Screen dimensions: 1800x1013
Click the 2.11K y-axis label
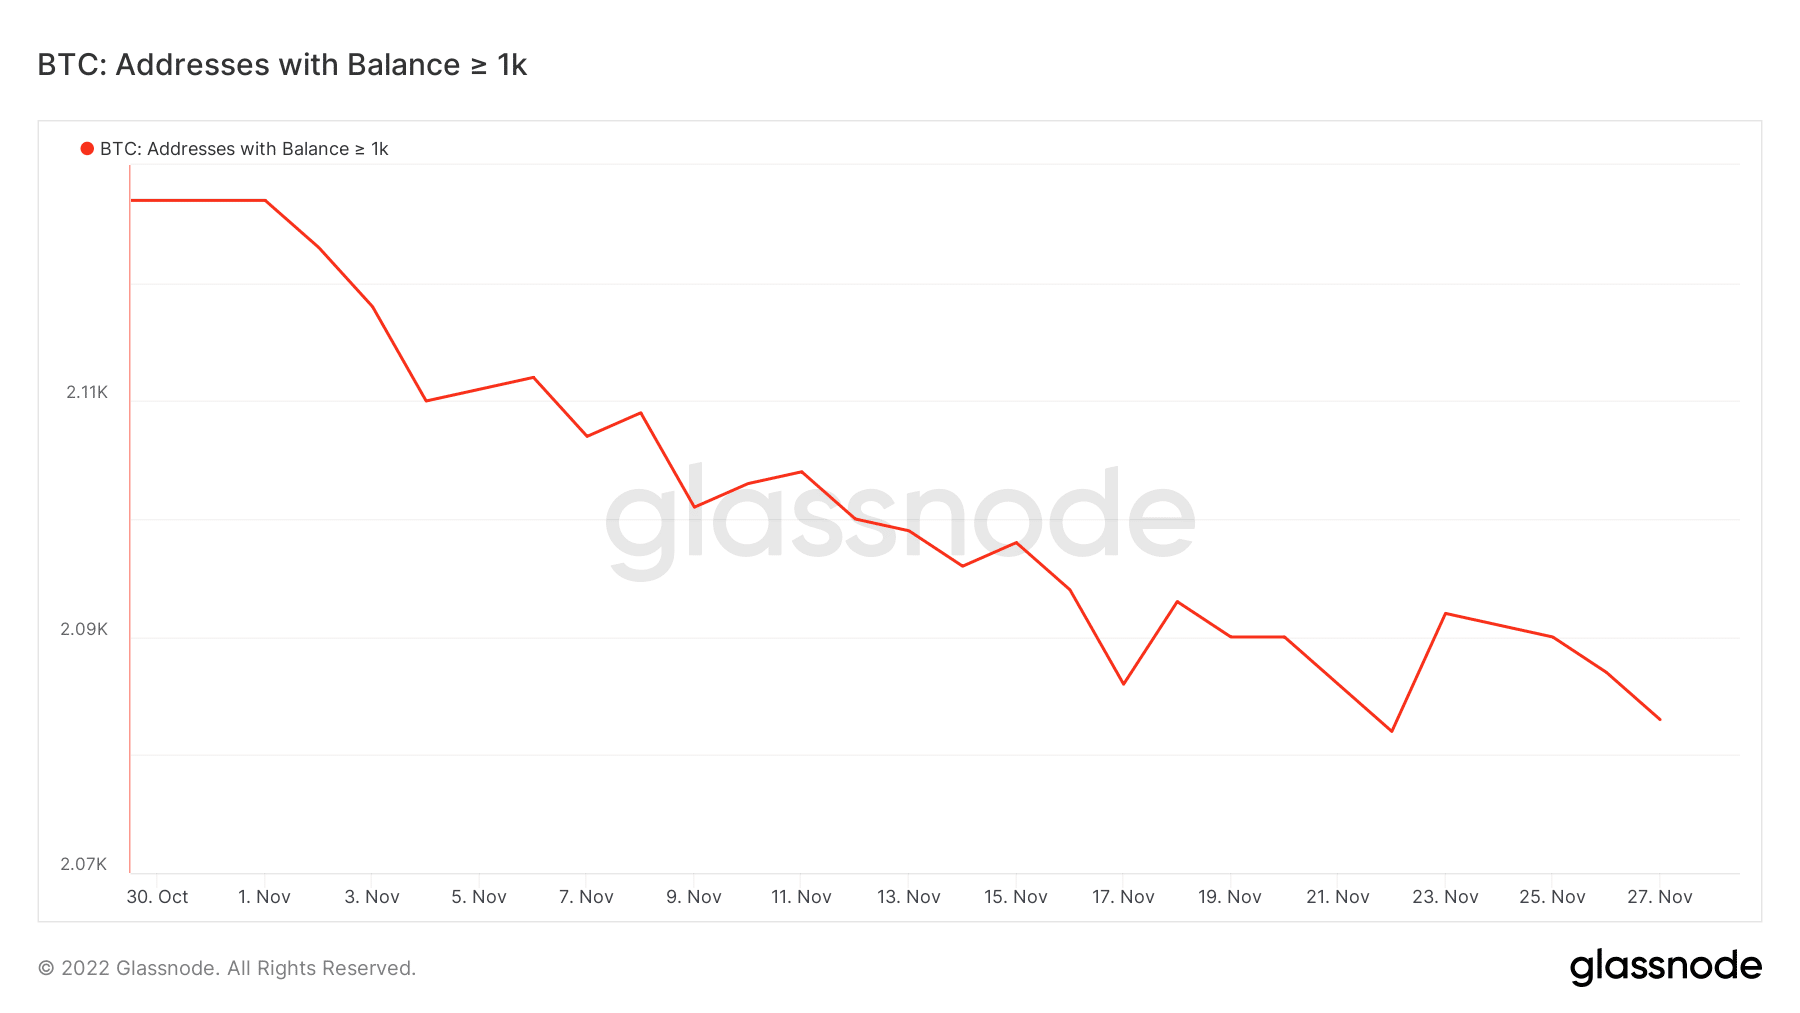(87, 392)
